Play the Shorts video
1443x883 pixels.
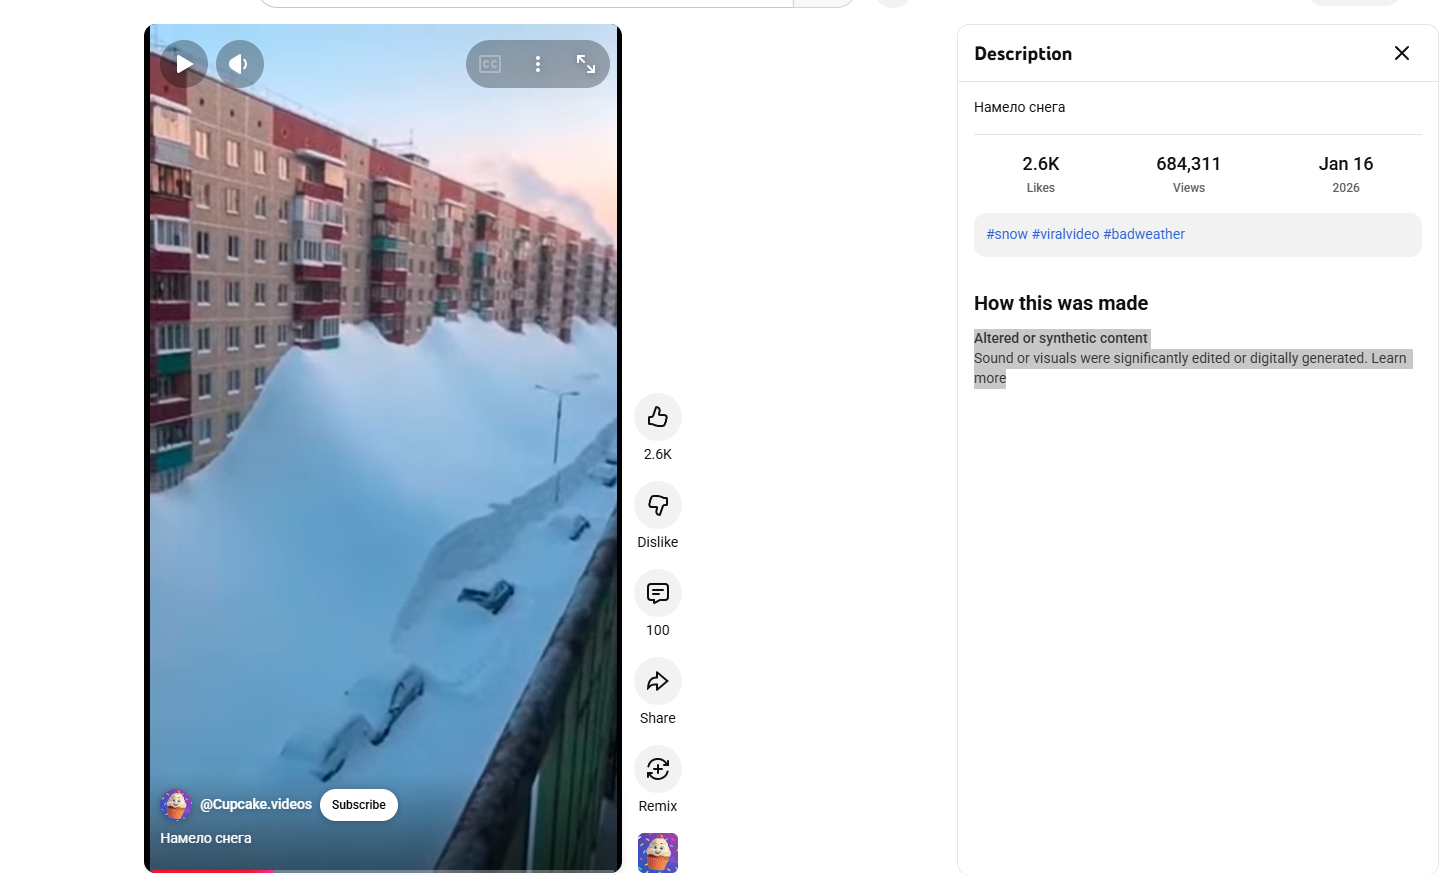[x=184, y=64]
